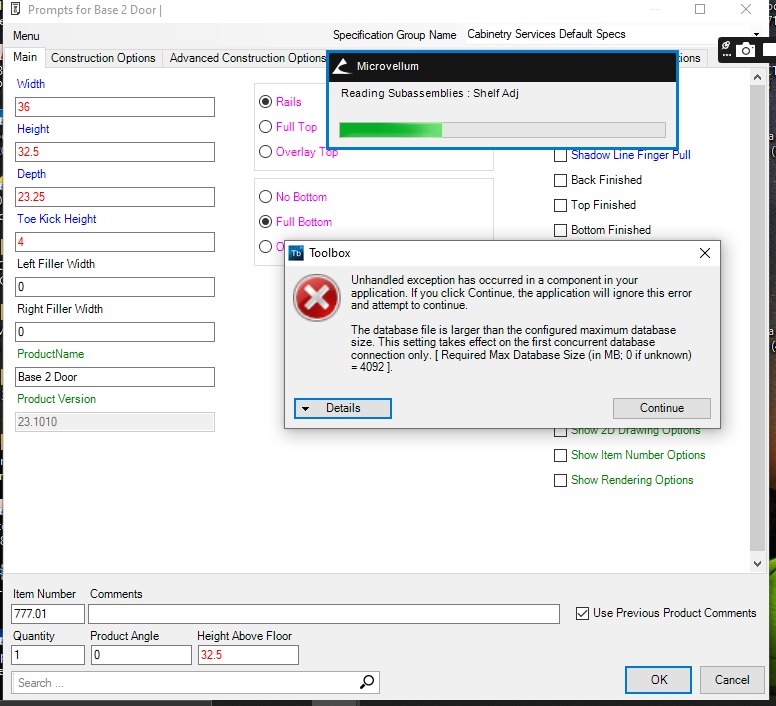The image size is (776, 706).
Task: Click the Right Filler Width field
Action: tap(115, 332)
